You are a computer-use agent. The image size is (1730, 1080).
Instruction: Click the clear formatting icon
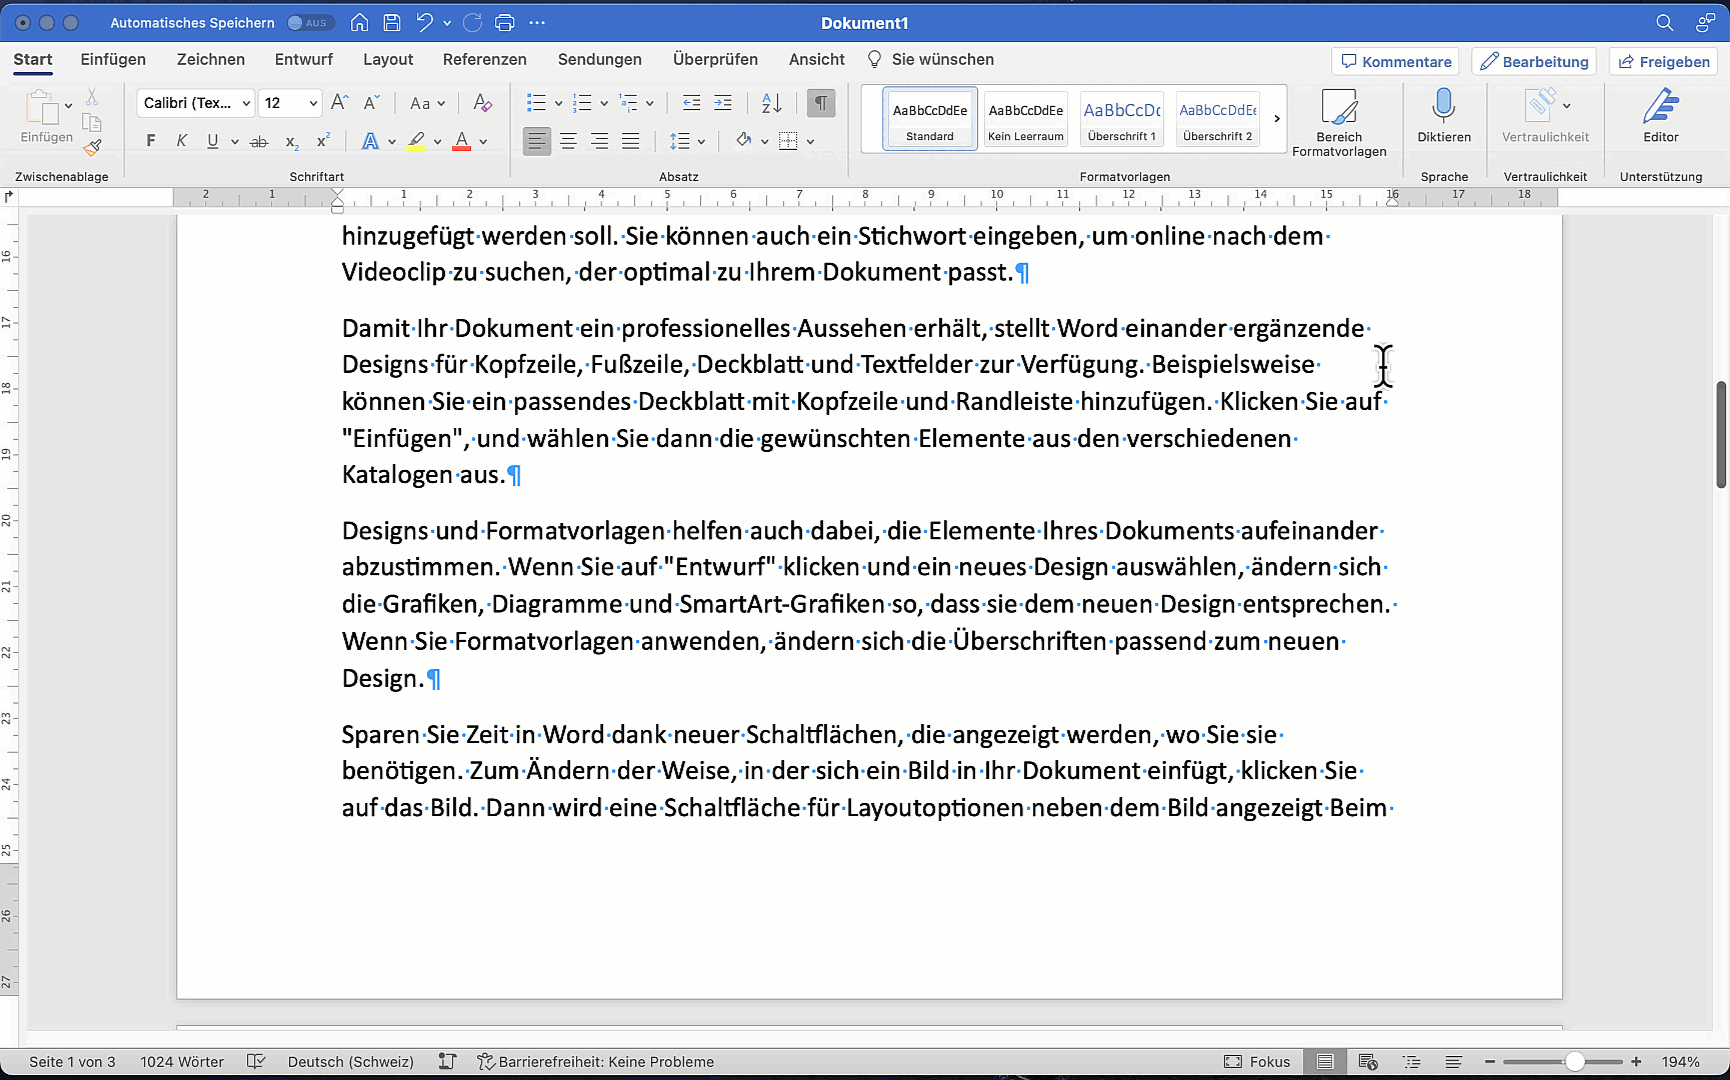click(x=482, y=103)
